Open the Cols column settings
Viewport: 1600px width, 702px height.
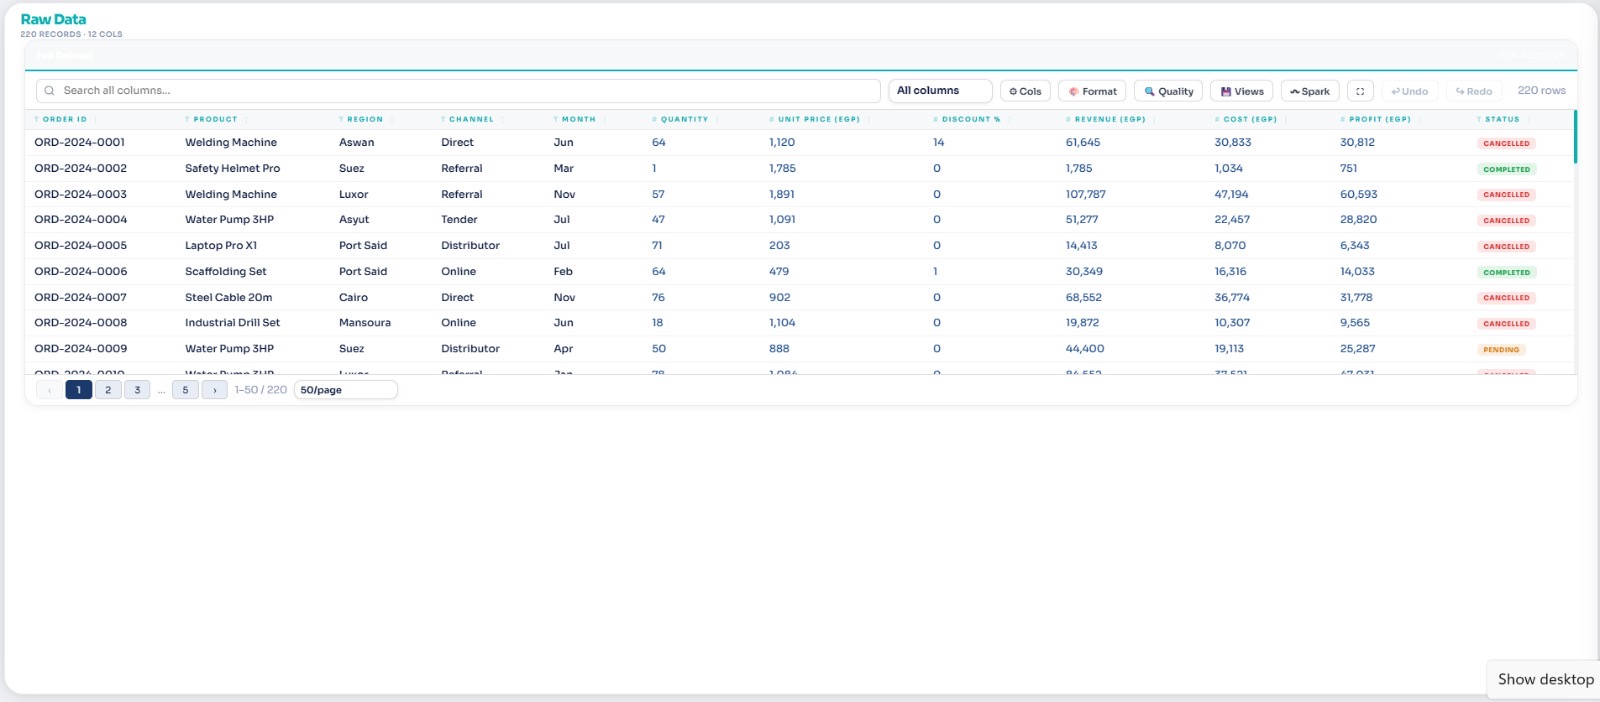[1025, 91]
